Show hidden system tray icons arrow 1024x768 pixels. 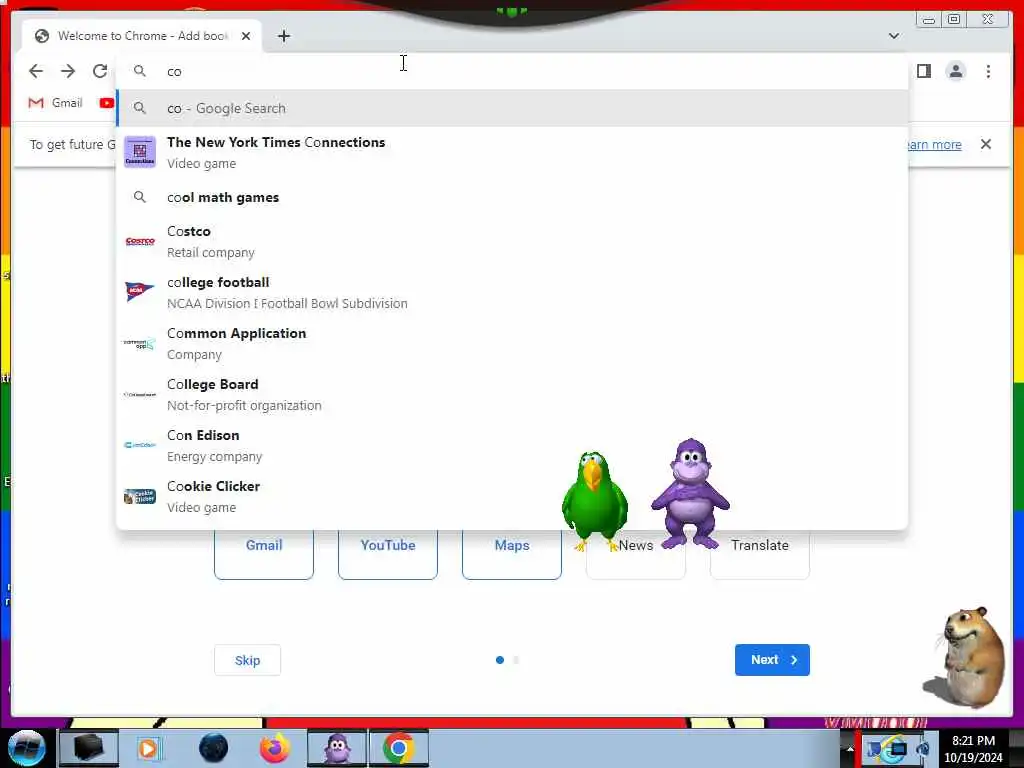tap(850, 749)
